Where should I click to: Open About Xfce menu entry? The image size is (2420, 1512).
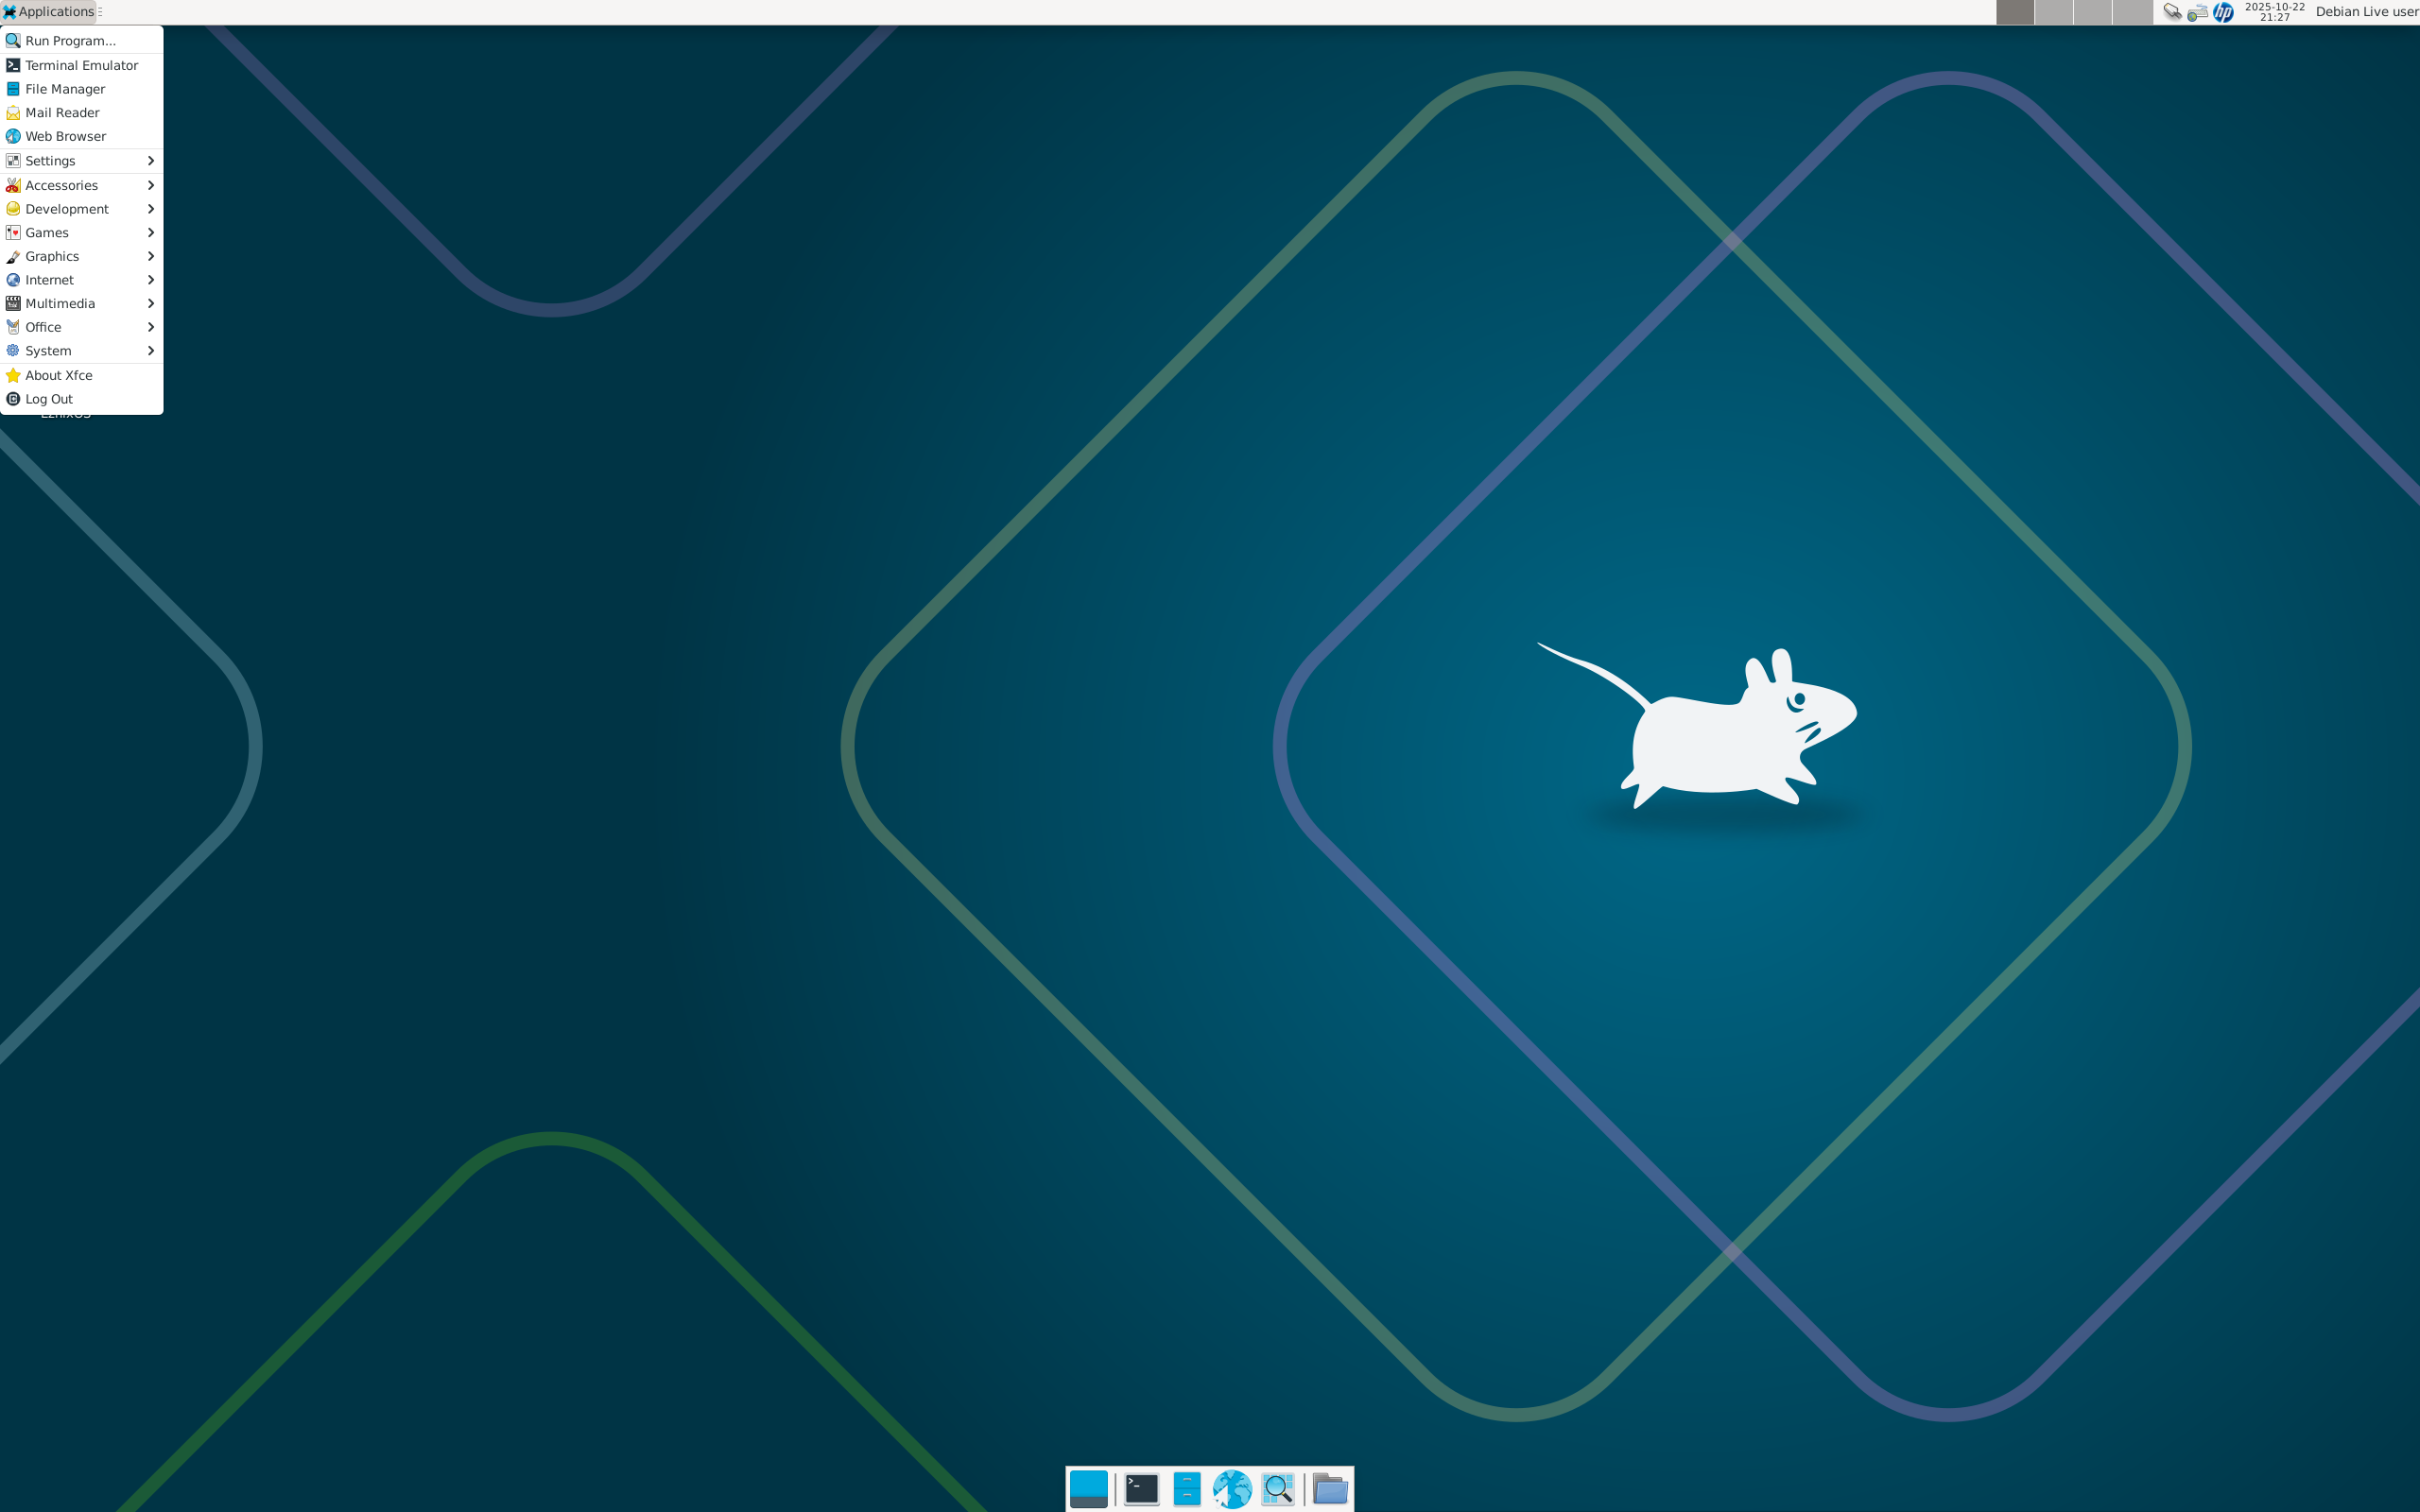[x=81, y=375]
